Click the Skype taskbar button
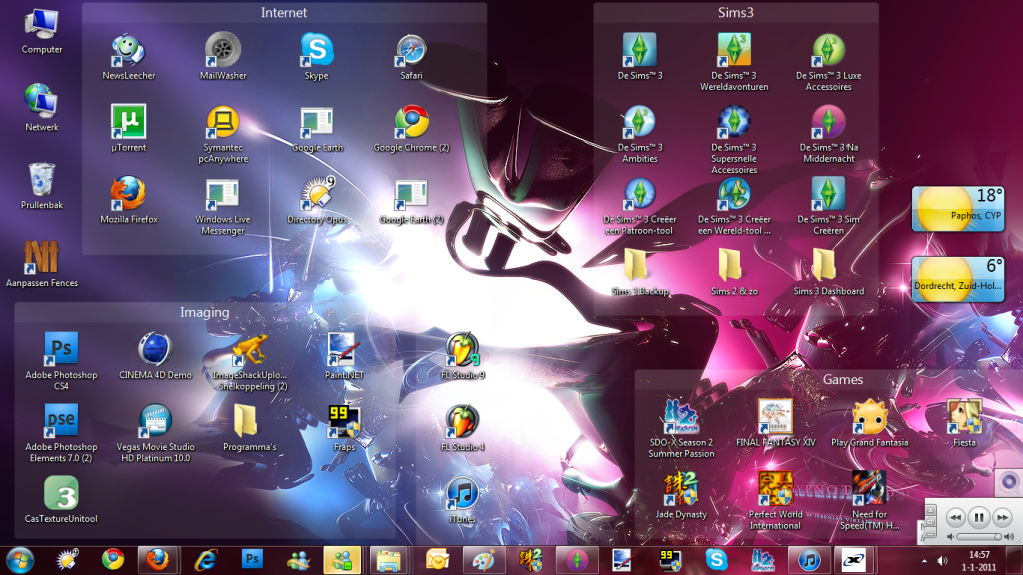This screenshot has width=1023, height=575. [716, 560]
